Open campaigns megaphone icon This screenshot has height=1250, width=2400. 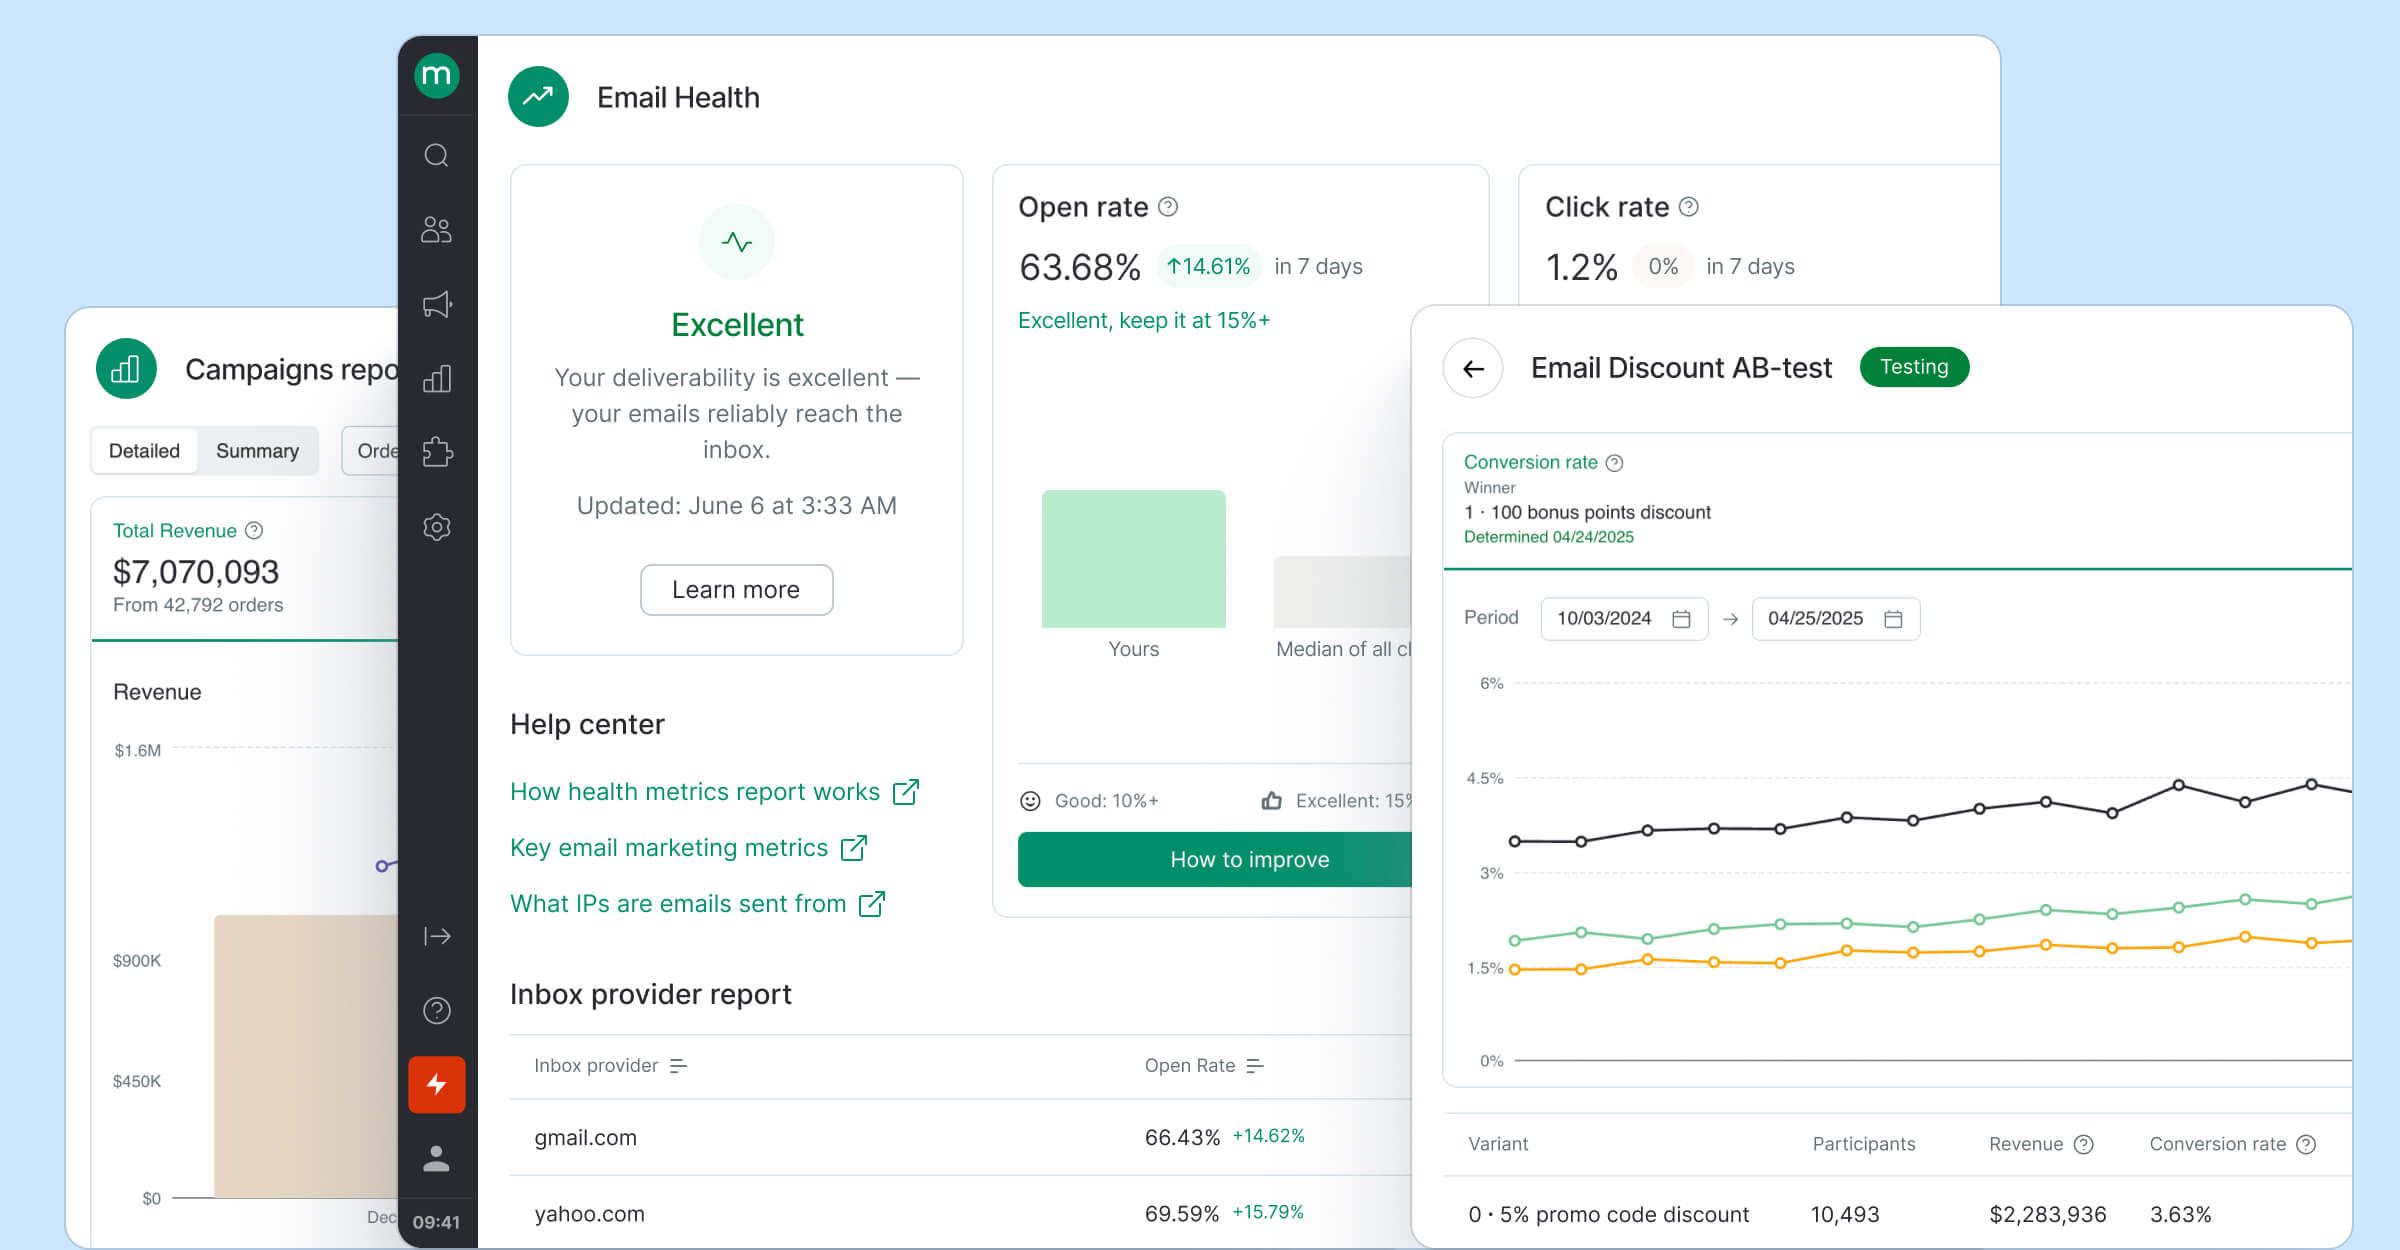(x=436, y=304)
